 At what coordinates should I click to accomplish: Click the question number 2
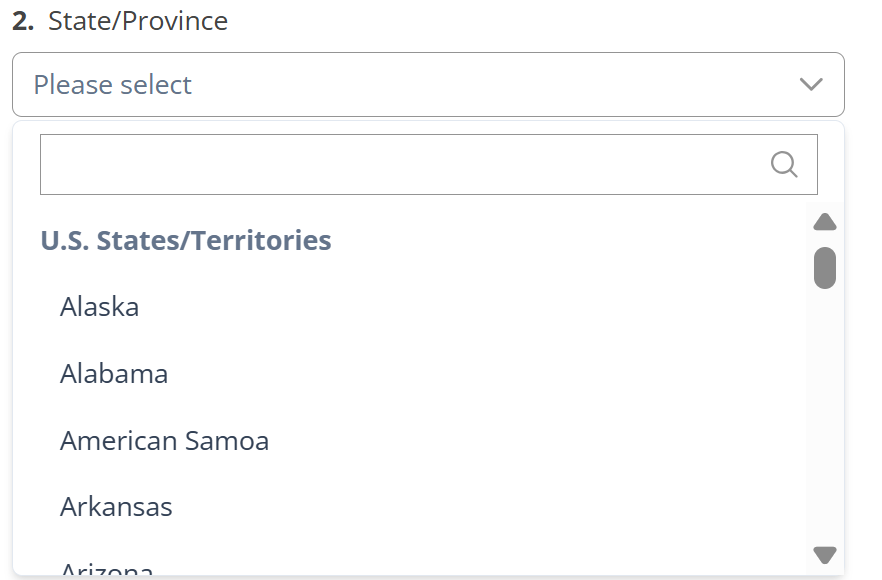pos(23,21)
